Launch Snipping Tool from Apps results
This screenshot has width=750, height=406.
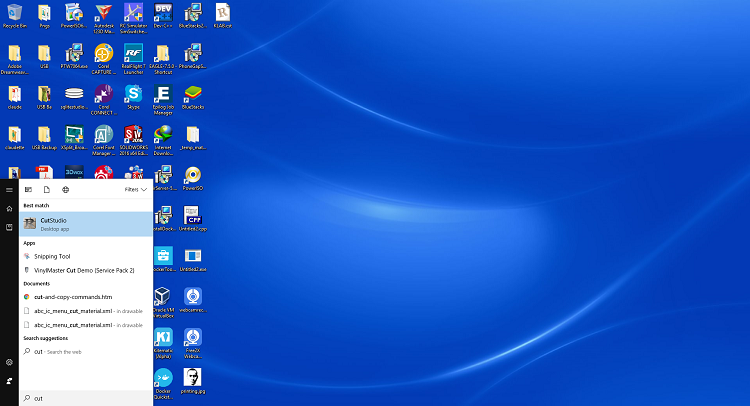(86, 256)
